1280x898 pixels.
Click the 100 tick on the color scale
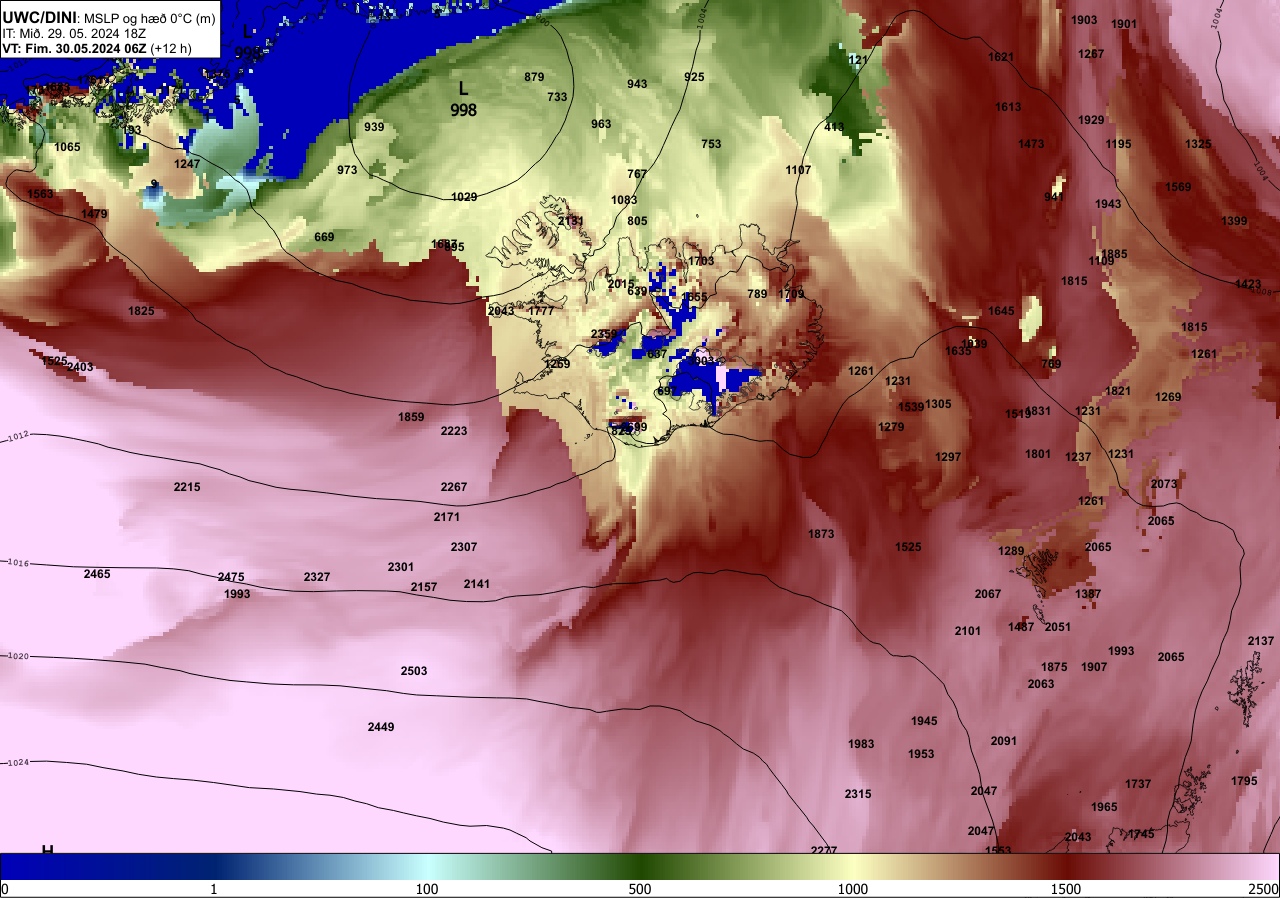tap(427, 889)
